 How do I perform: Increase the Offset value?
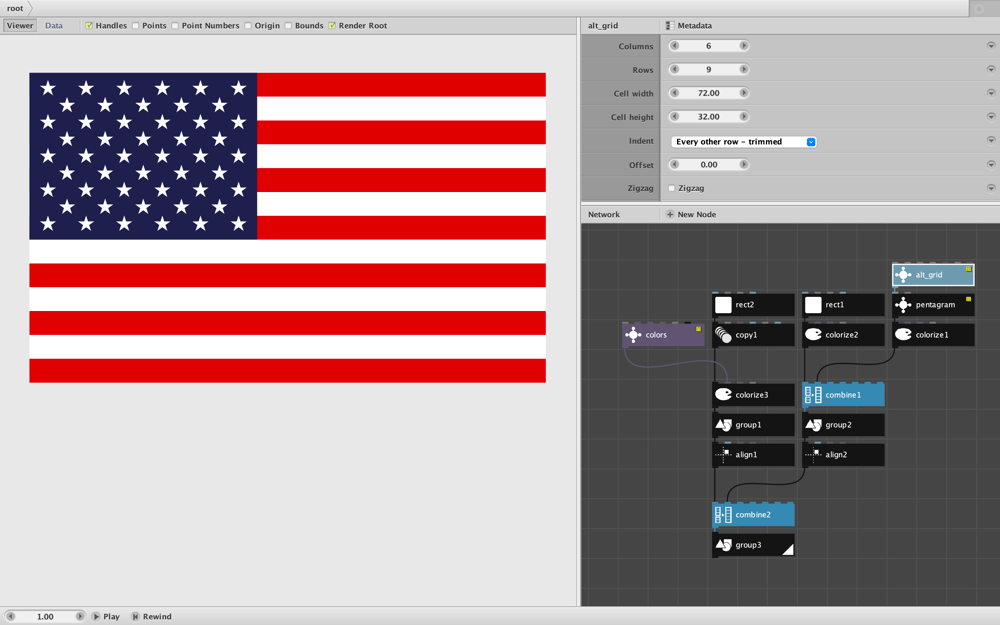[743, 165]
